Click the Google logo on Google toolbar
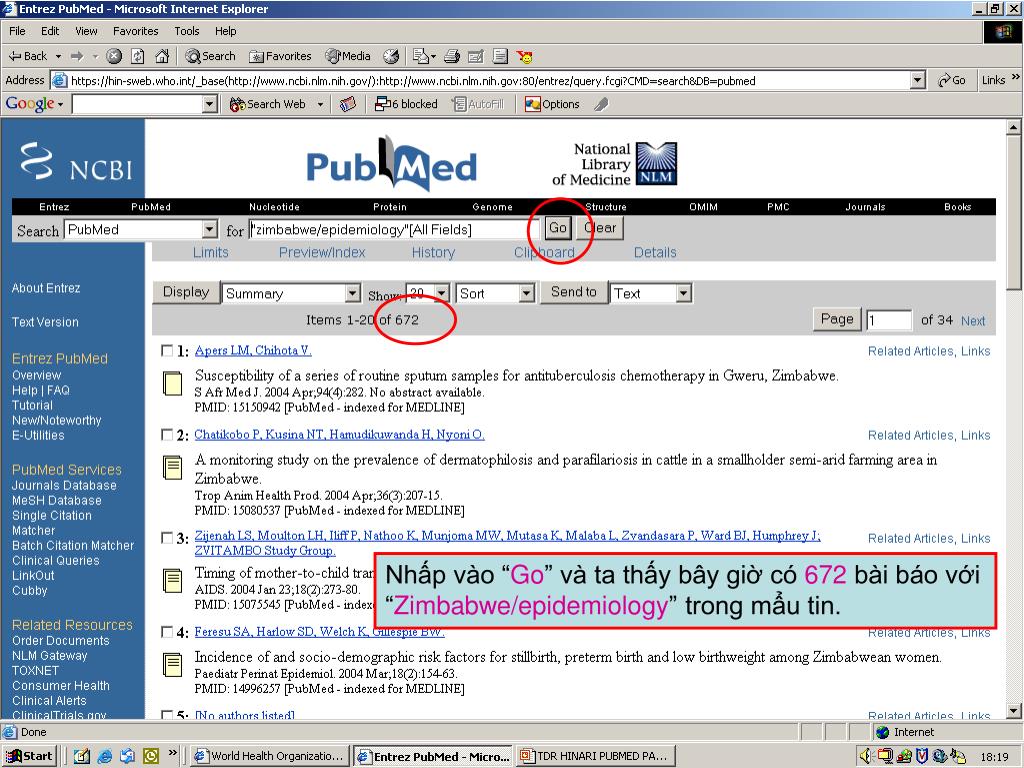This screenshot has width=1024, height=768. pyautogui.click(x=30, y=104)
